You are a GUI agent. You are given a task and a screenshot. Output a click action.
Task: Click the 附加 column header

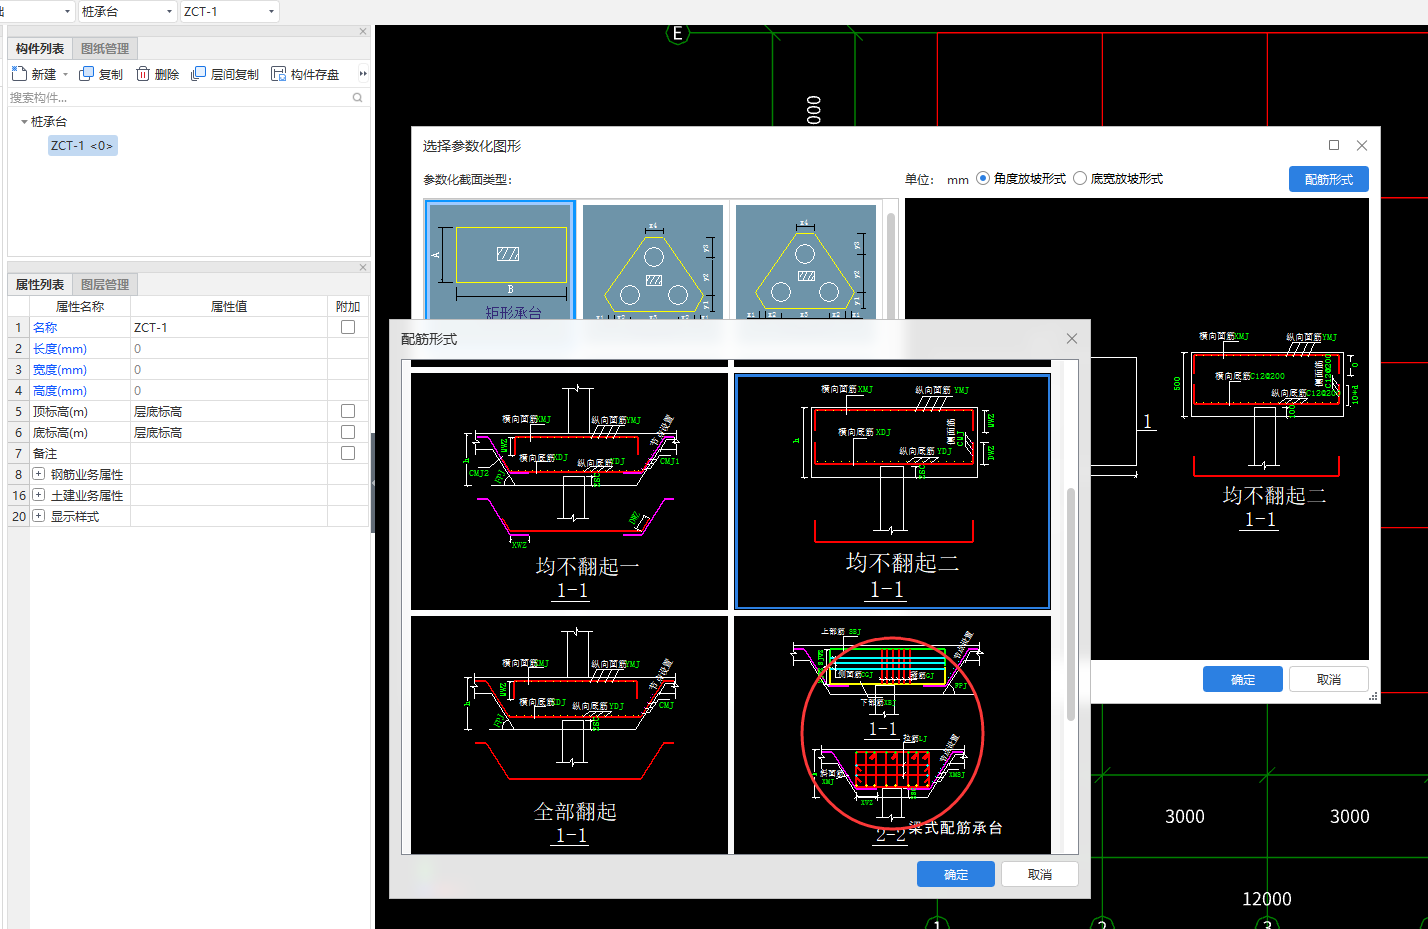point(348,306)
